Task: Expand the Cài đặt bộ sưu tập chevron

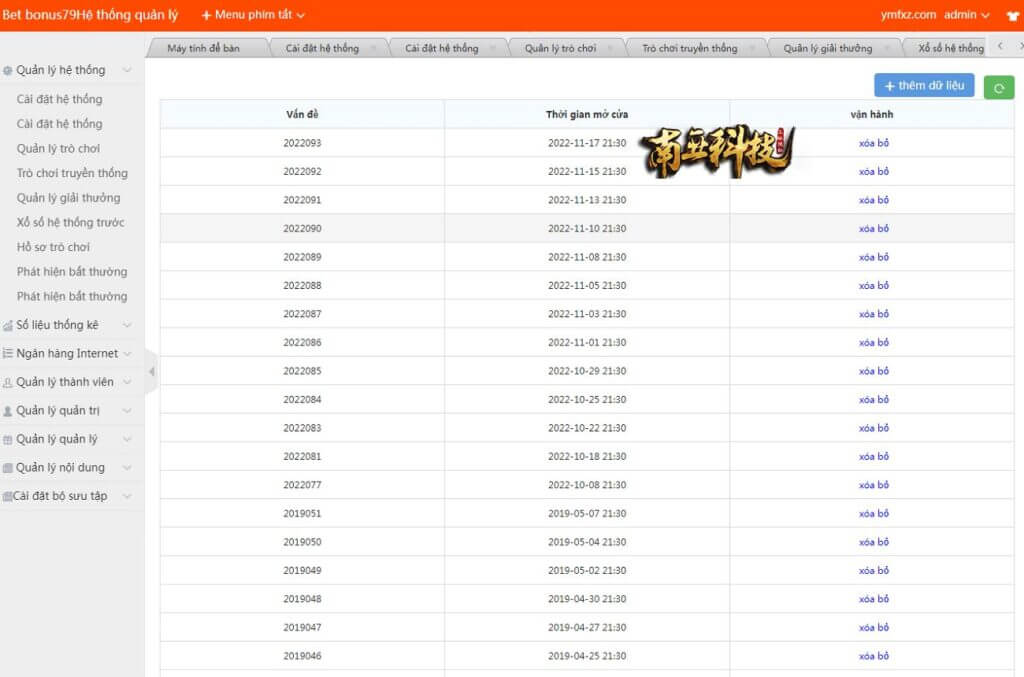Action: 127,496
